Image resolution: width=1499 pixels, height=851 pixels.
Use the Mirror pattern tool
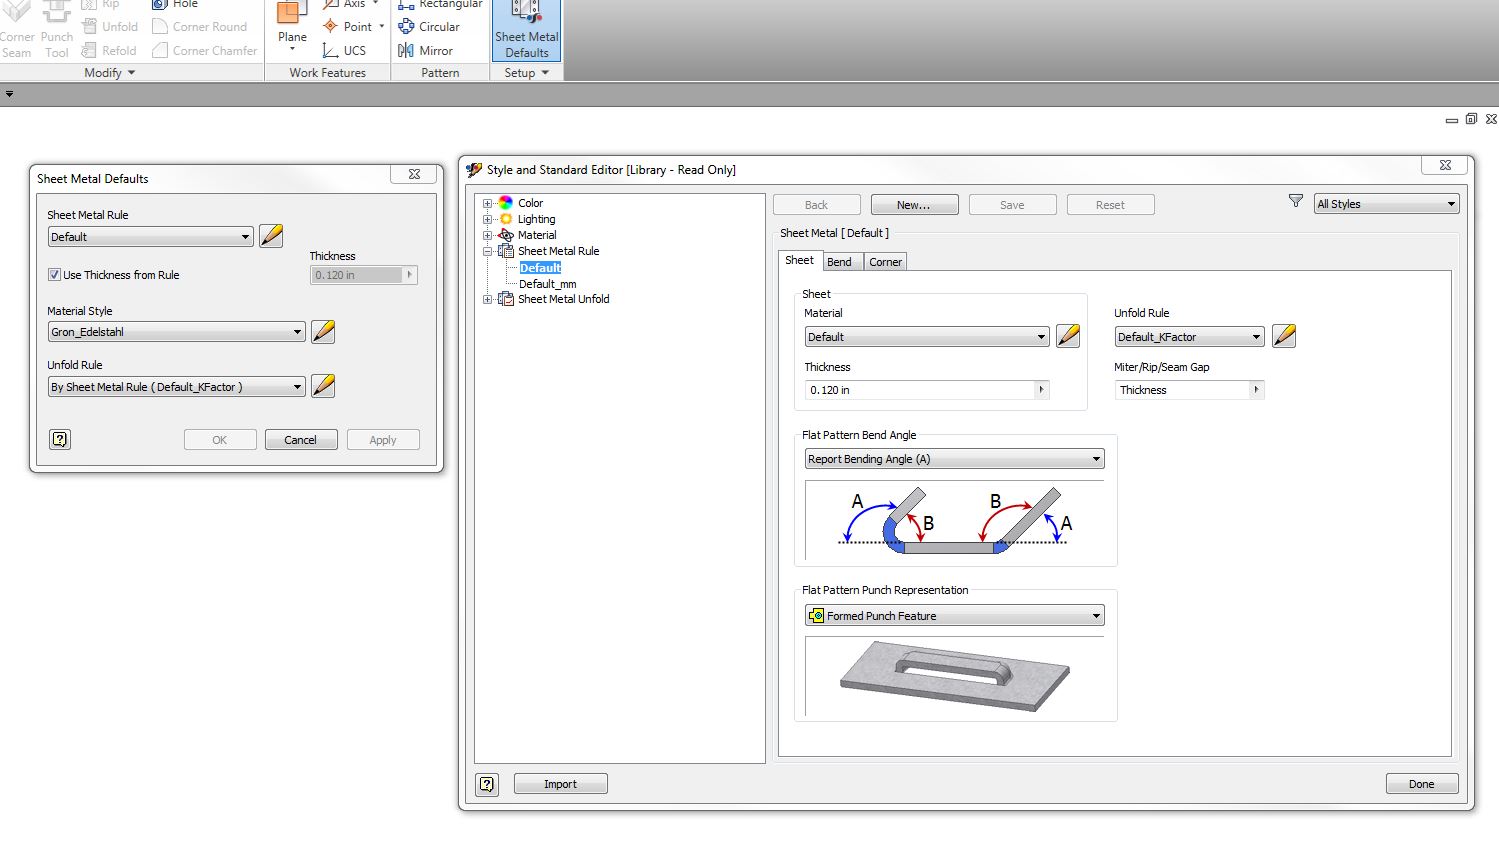pyautogui.click(x=426, y=50)
